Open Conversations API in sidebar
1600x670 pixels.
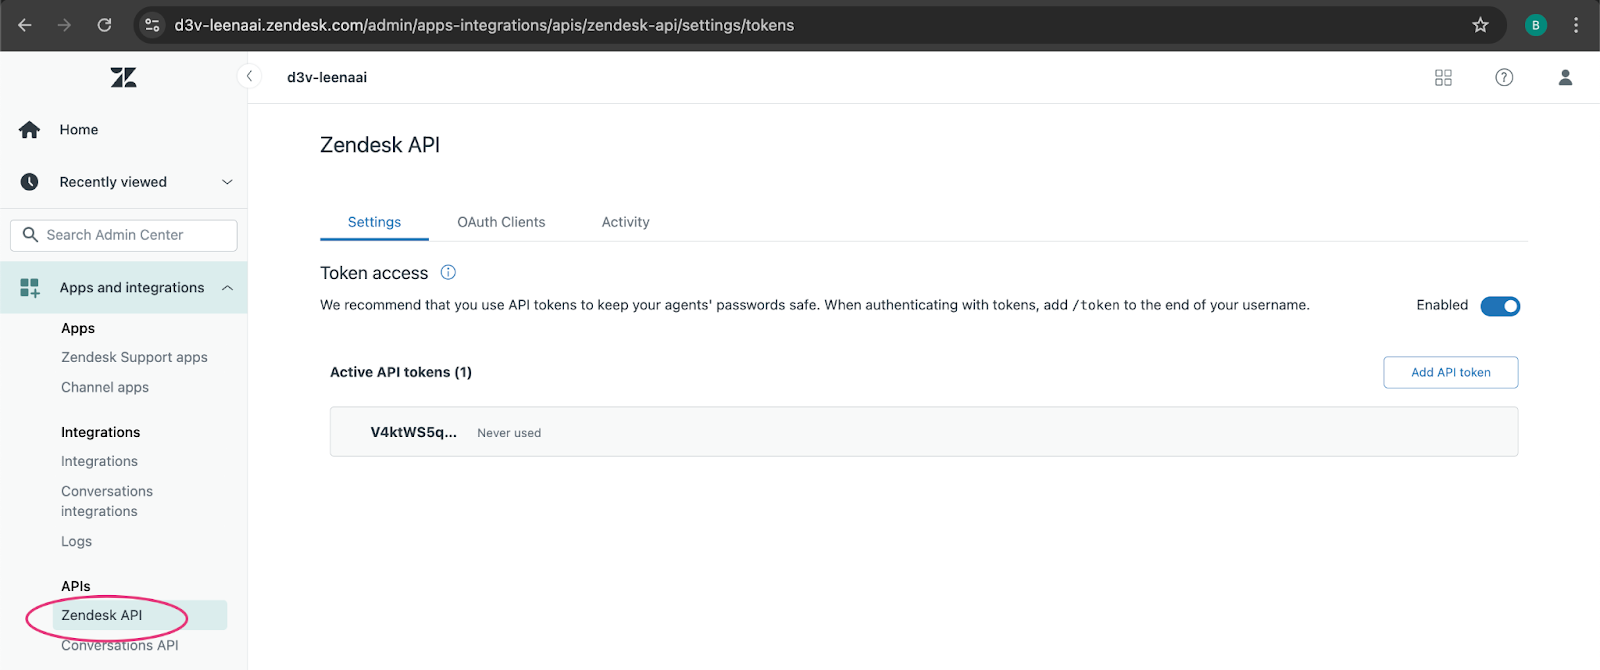[119, 646]
